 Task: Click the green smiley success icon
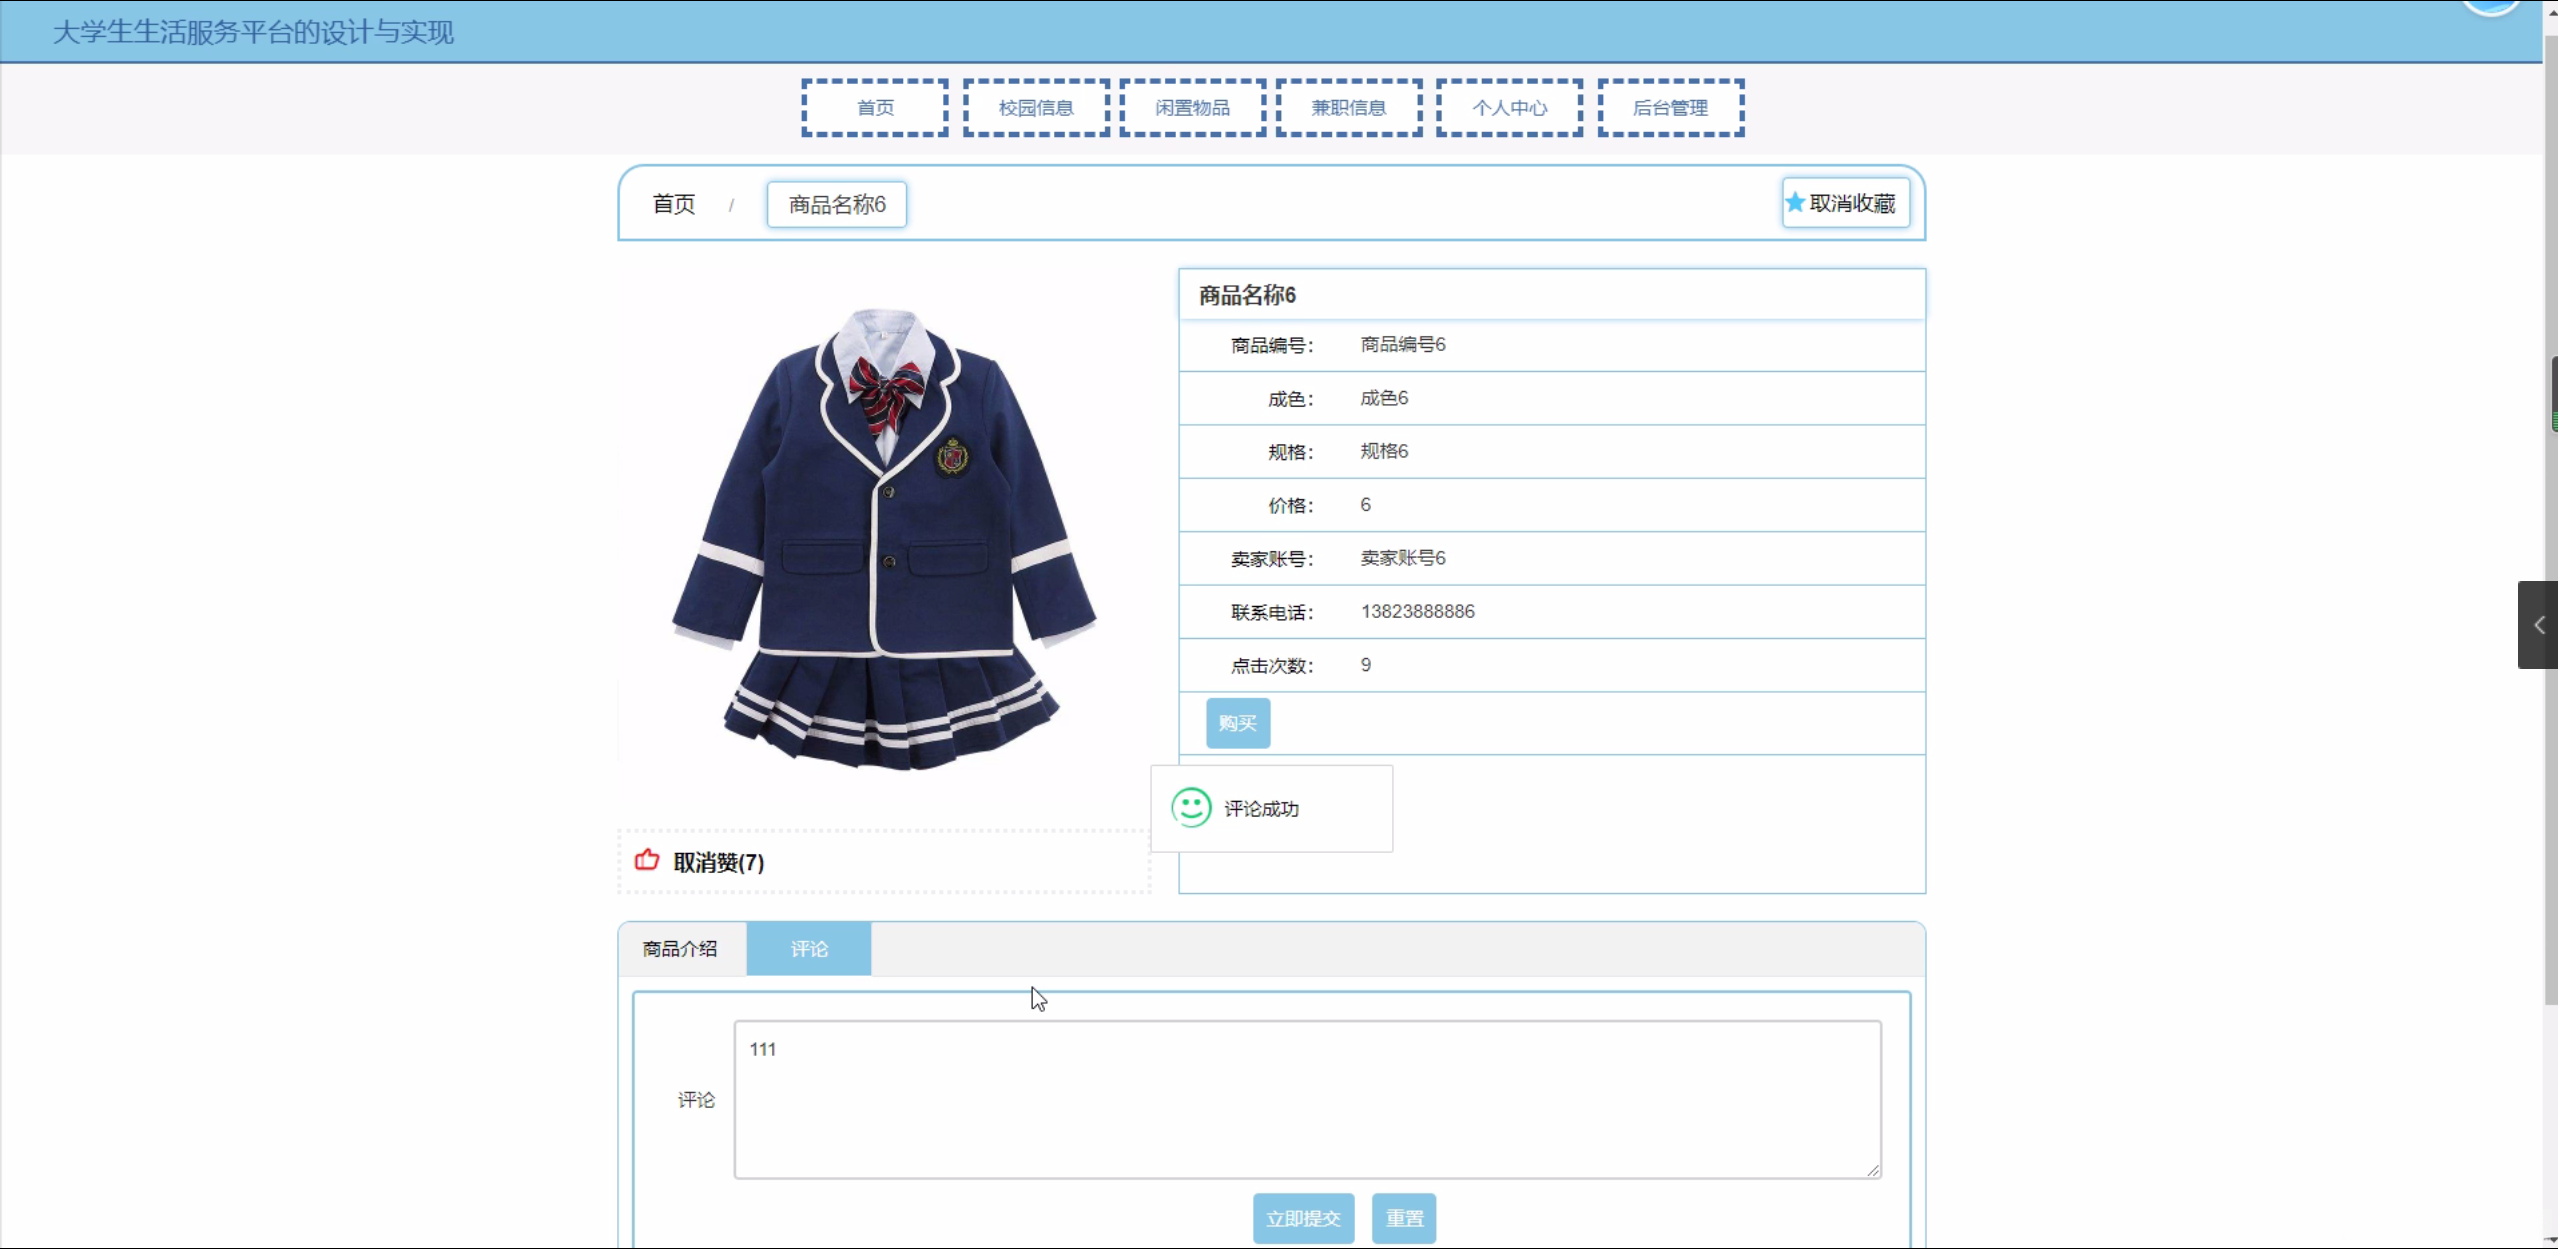tap(1191, 808)
